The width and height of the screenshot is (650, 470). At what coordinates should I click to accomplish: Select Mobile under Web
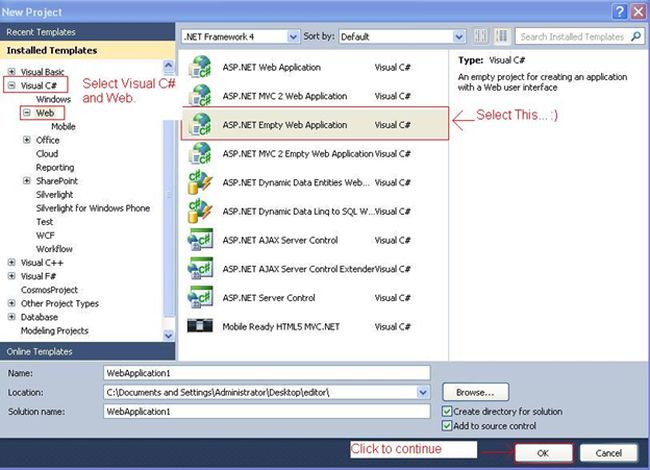pyautogui.click(x=63, y=126)
